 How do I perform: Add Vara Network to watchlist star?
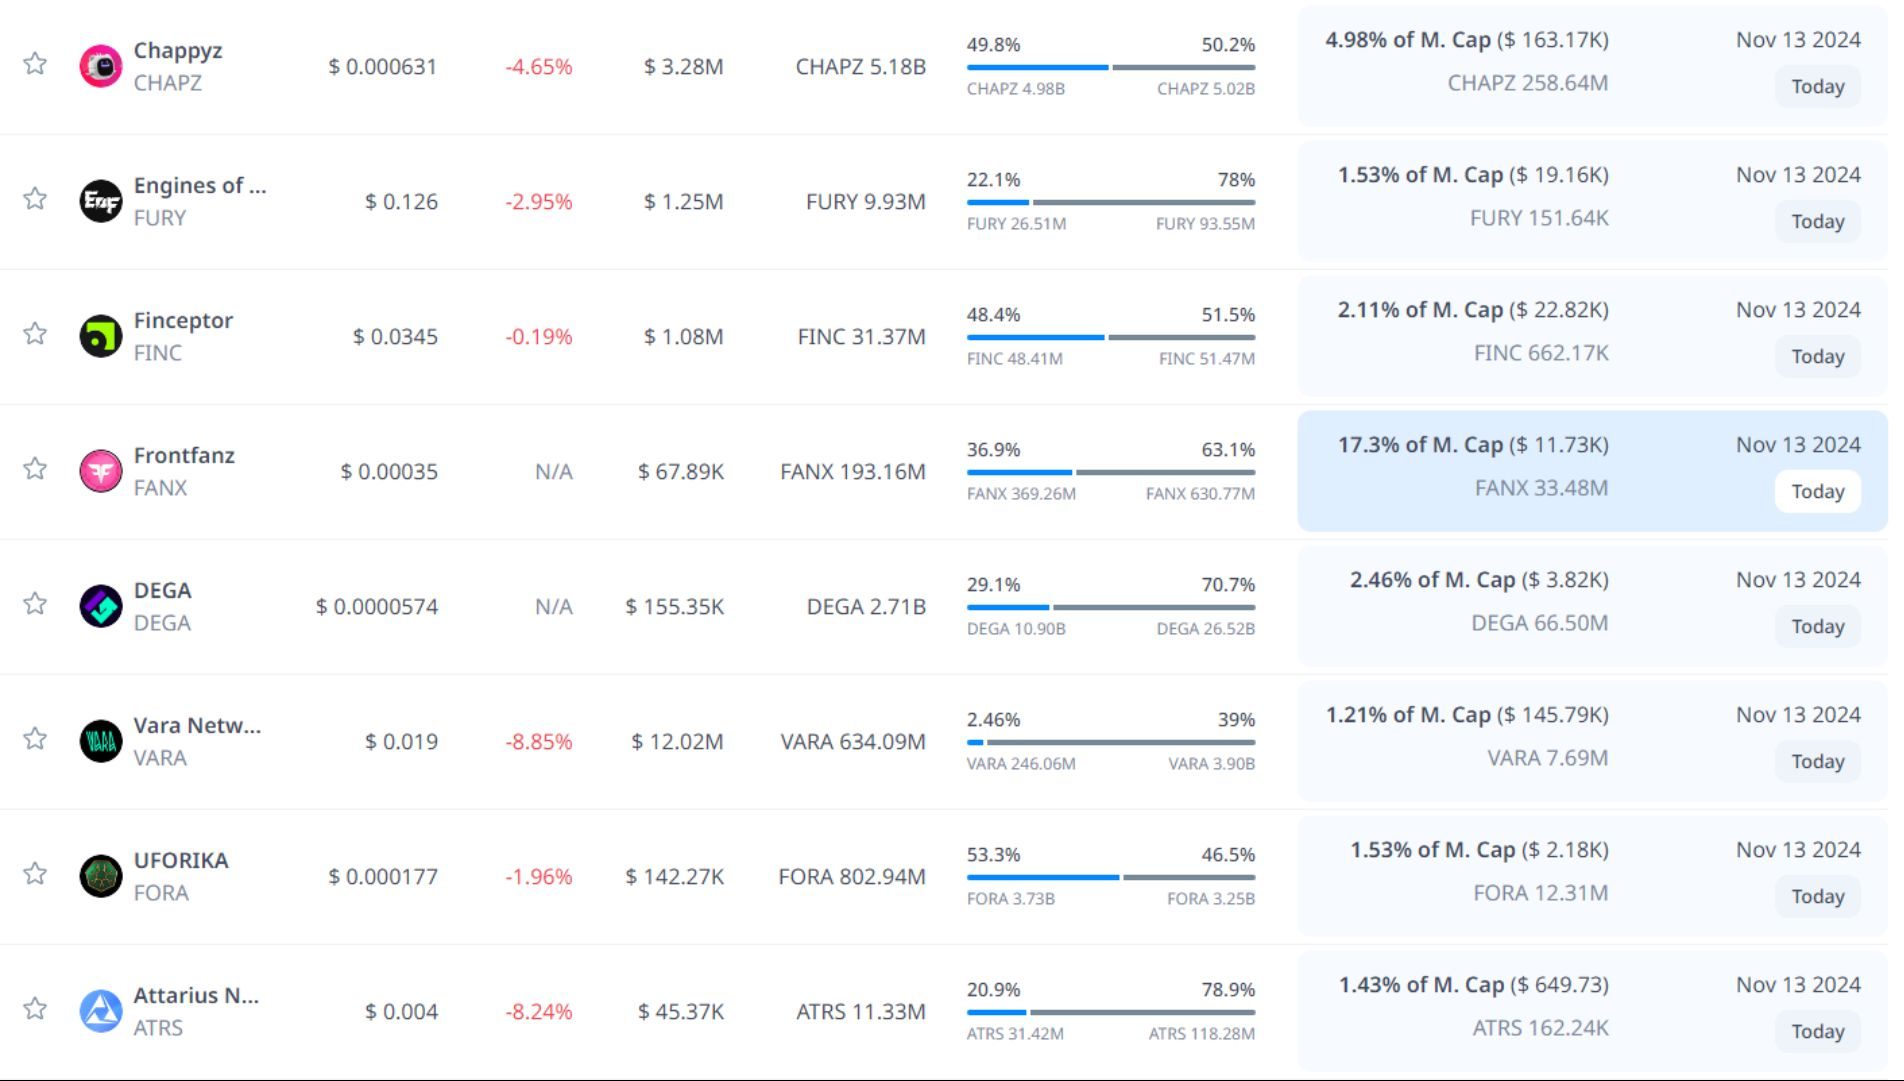[x=35, y=739]
